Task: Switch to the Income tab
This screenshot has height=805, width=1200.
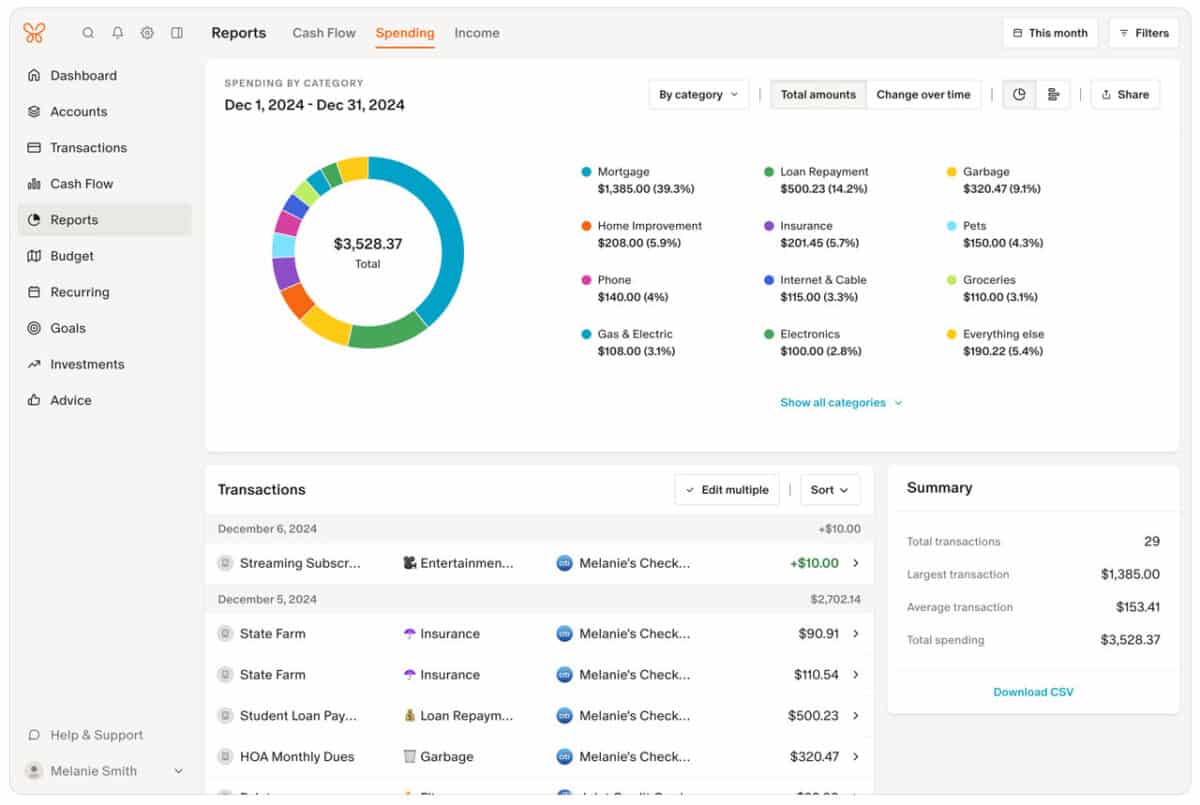Action: coord(477,33)
